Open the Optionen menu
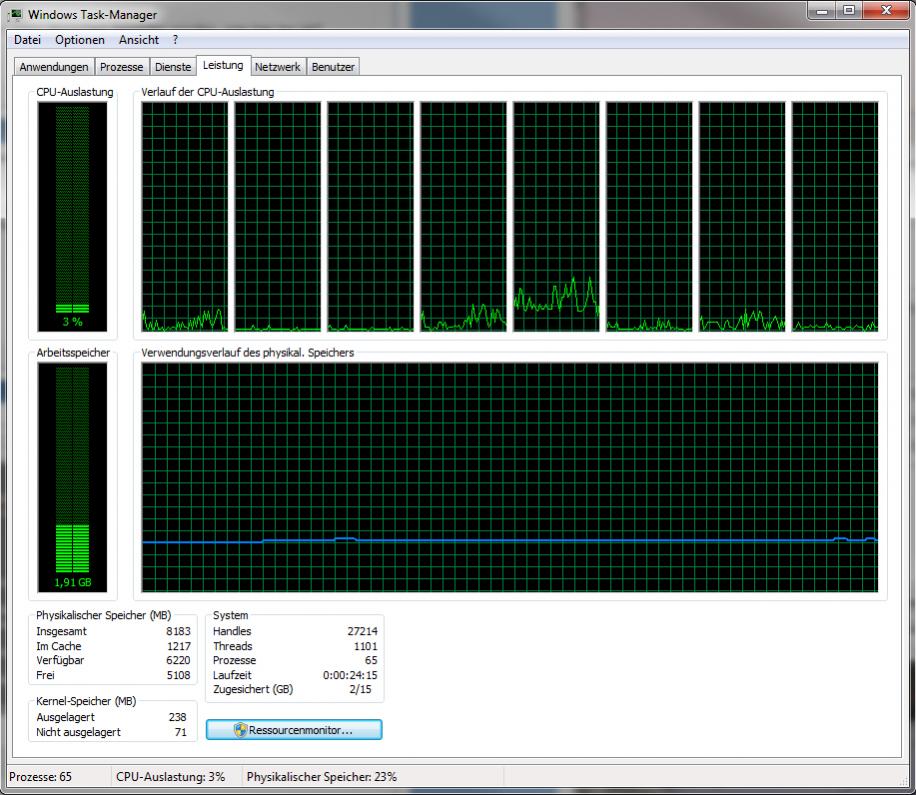This screenshot has width=916, height=795. [x=80, y=40]
